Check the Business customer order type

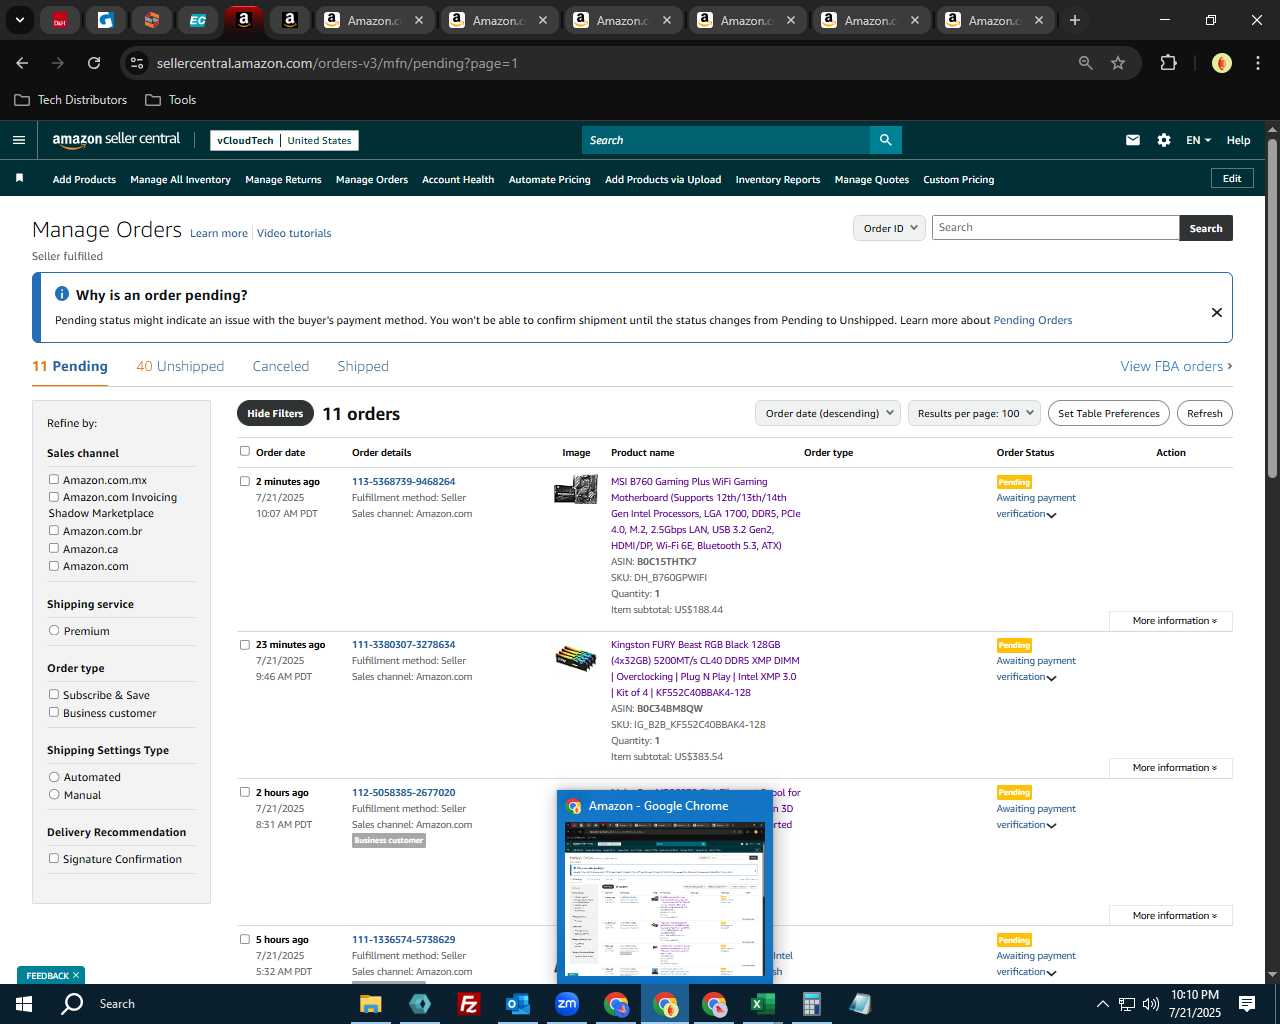tap(54, 712)
